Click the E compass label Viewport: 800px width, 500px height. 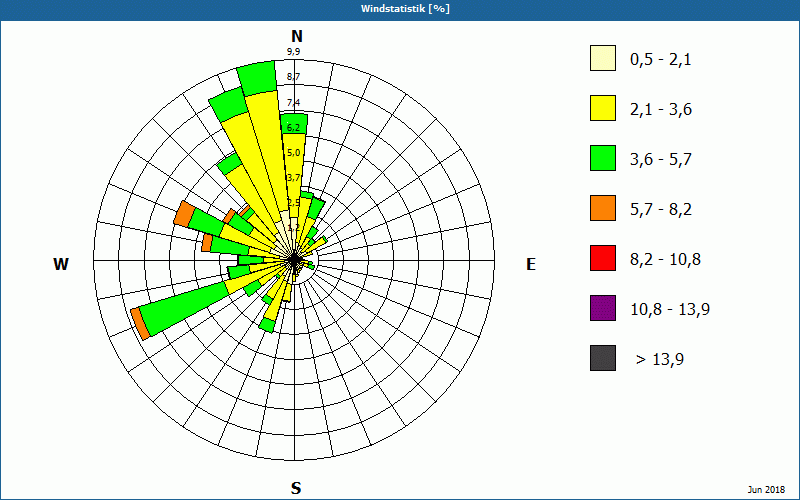531,264
